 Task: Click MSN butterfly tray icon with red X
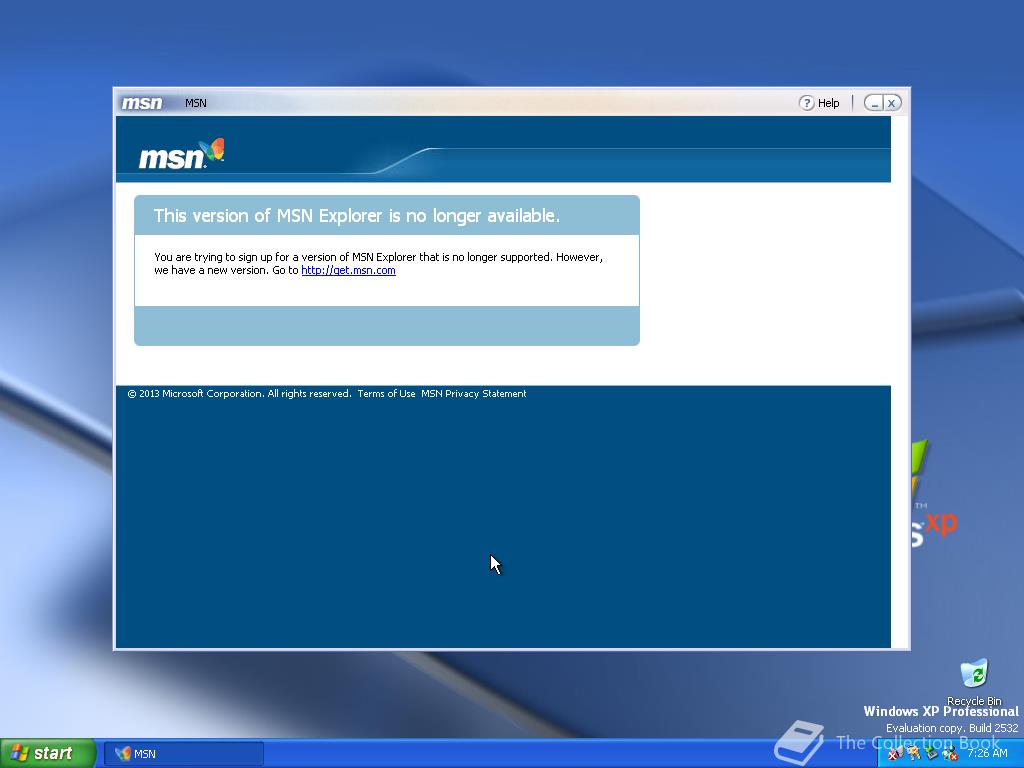(896, 753)
